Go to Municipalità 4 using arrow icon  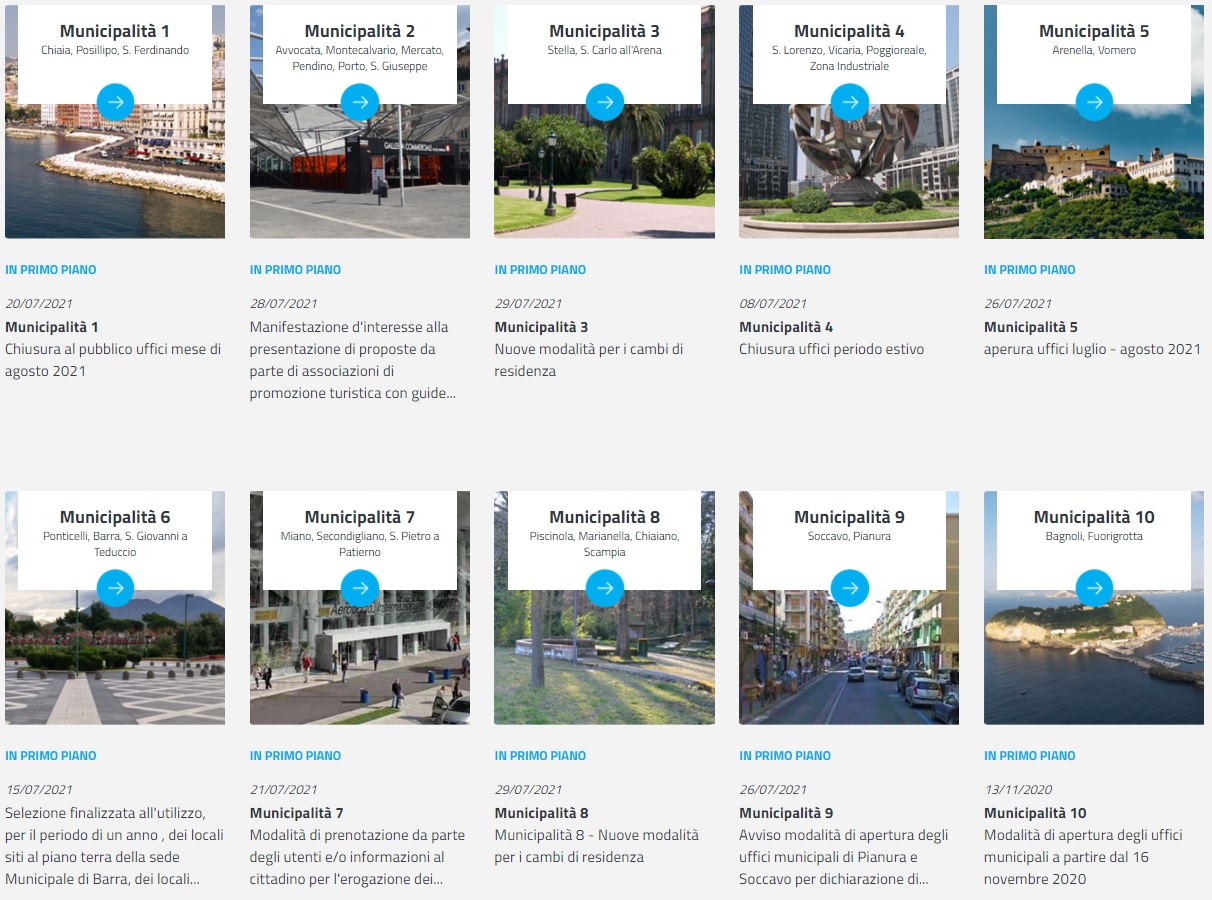849,102
